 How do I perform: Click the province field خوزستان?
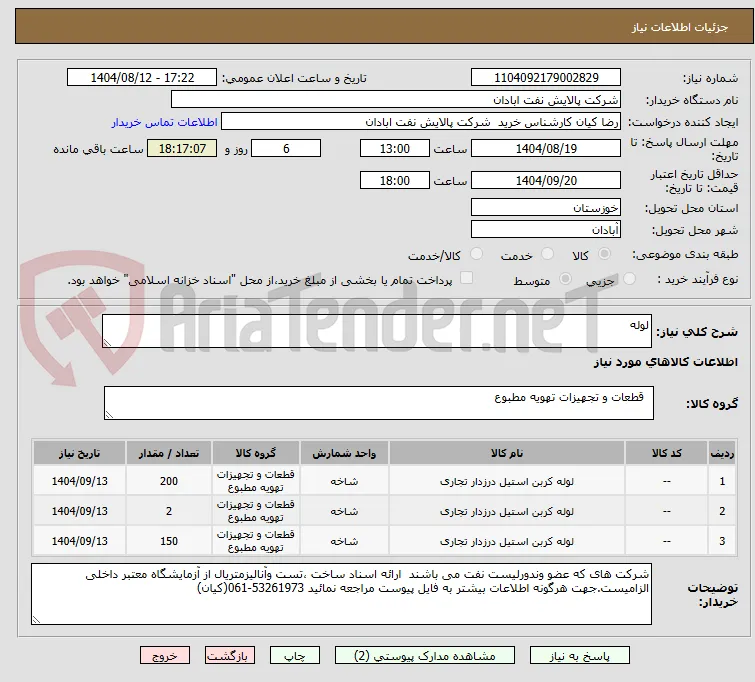pos(546,208)
